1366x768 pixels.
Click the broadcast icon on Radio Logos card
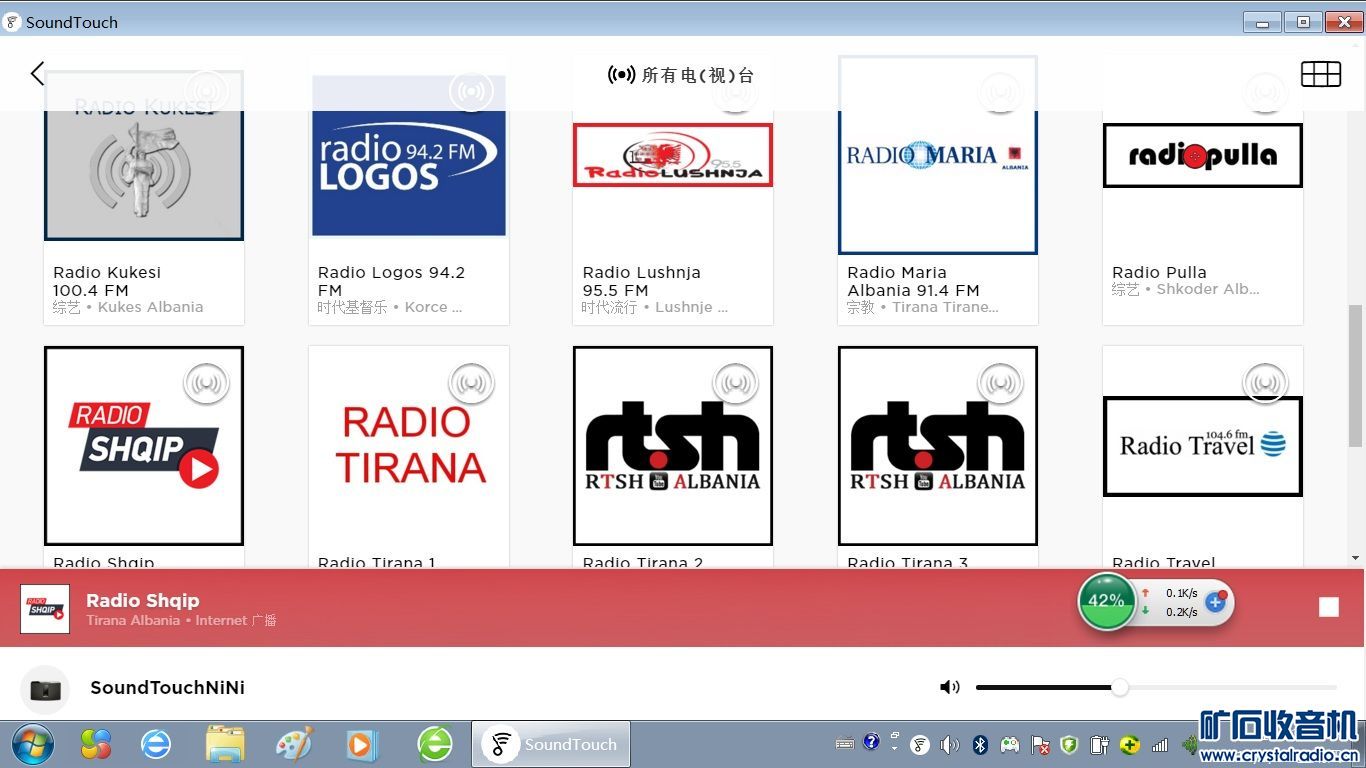pyautogui.click(x=471, y=91)
